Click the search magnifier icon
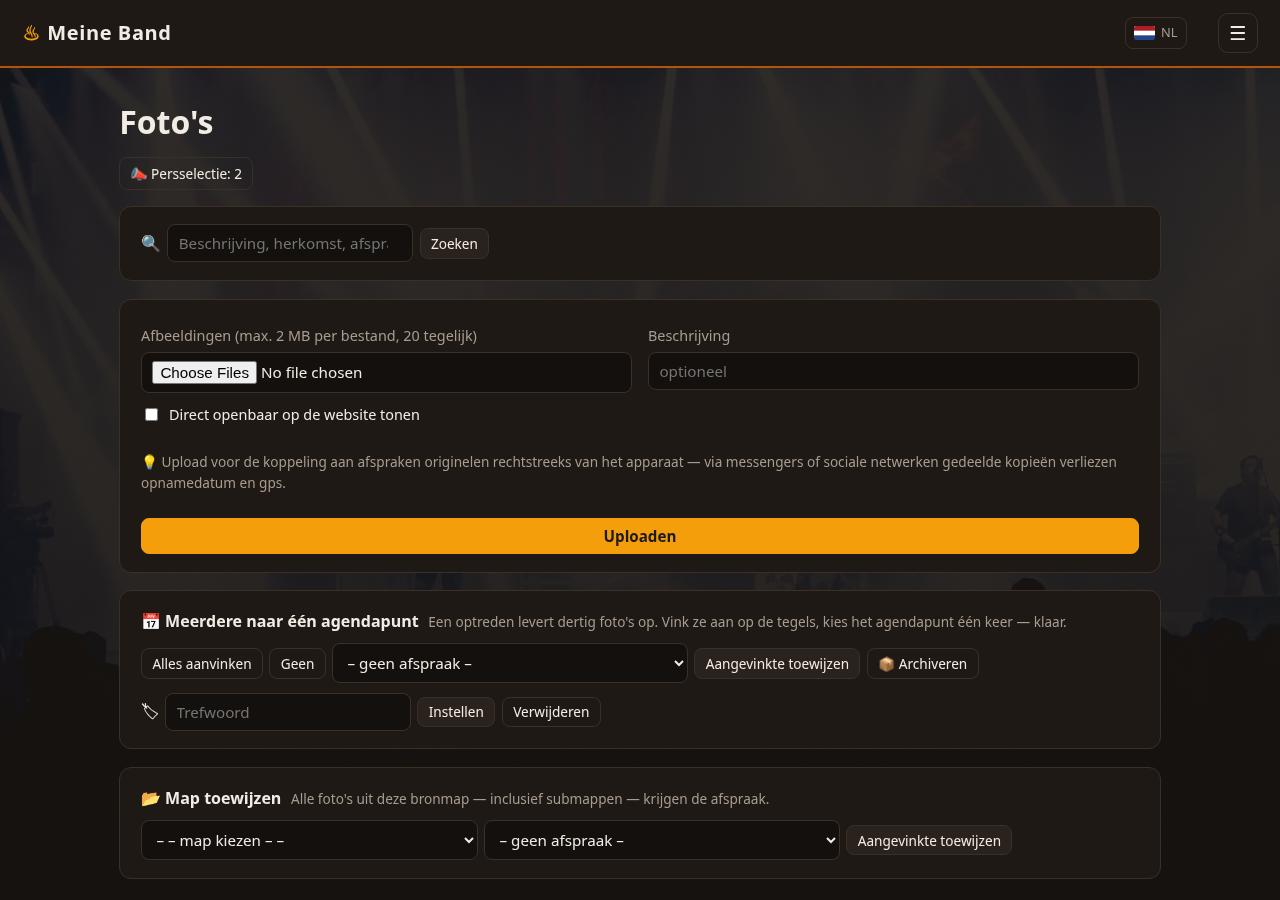The height and width of the screenshot is (900, 1280). (150, 243)
